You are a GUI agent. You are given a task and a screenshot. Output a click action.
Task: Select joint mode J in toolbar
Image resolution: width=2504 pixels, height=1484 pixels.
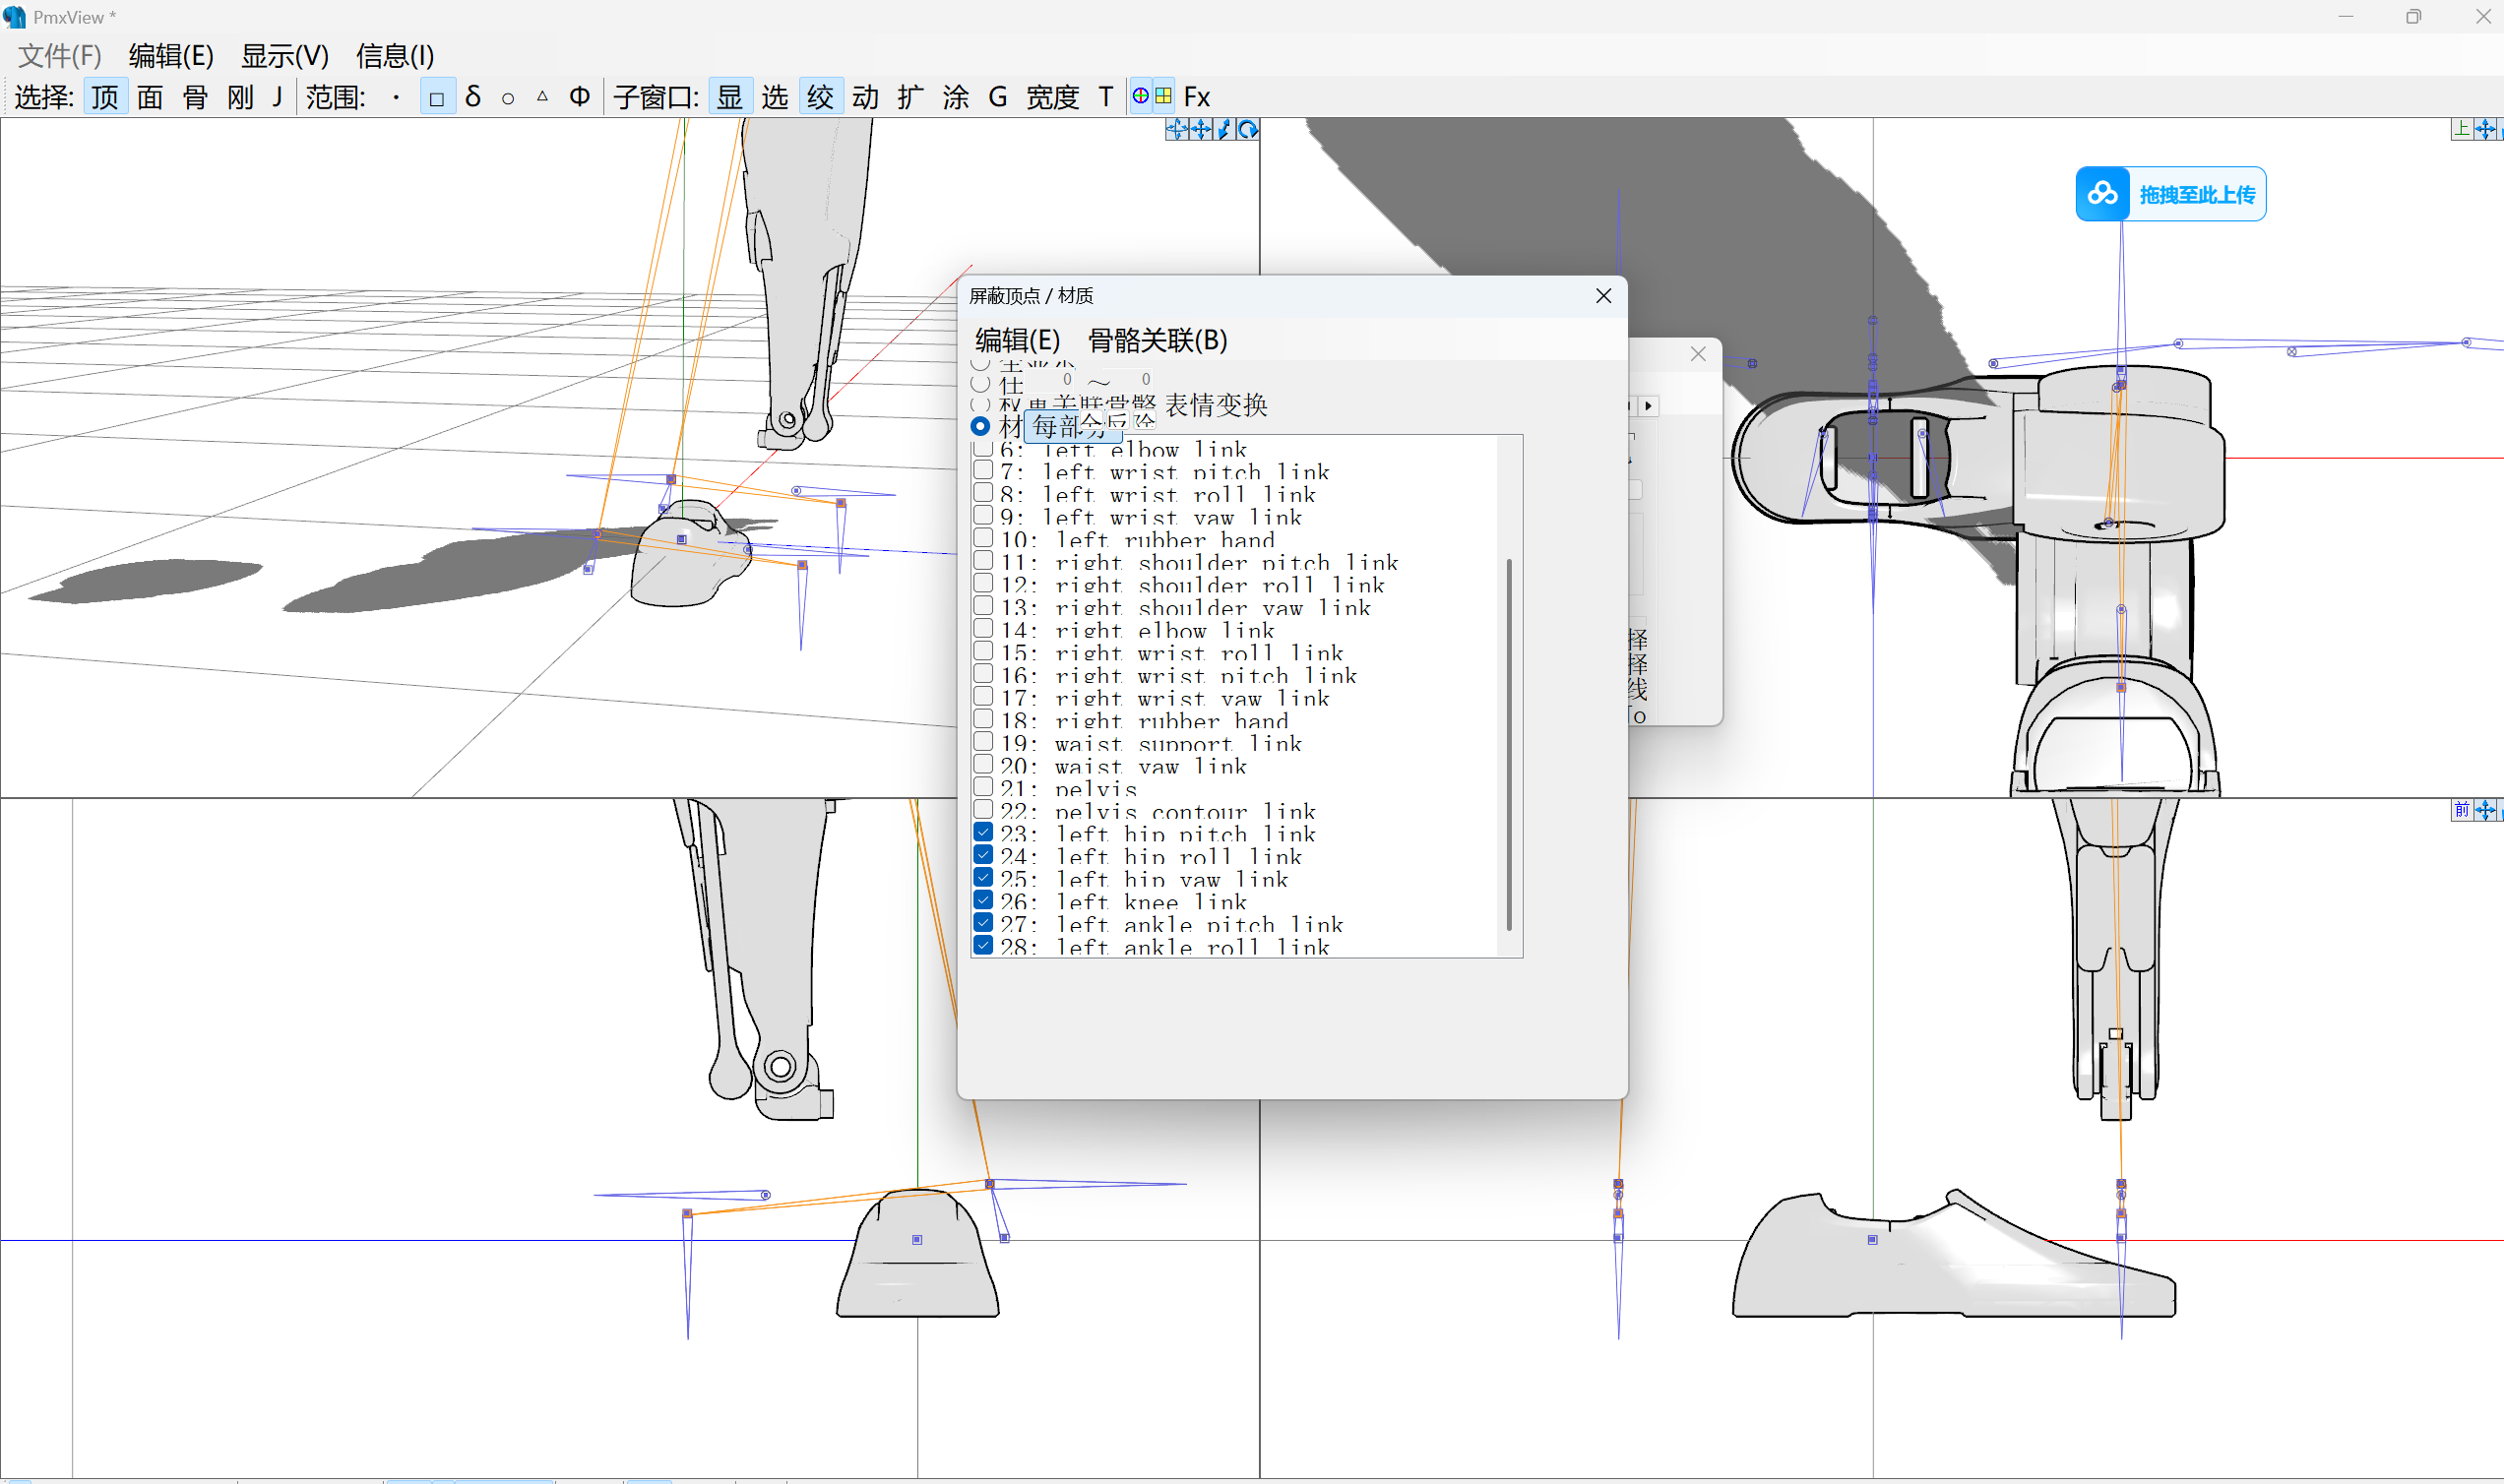pos(277,97)
